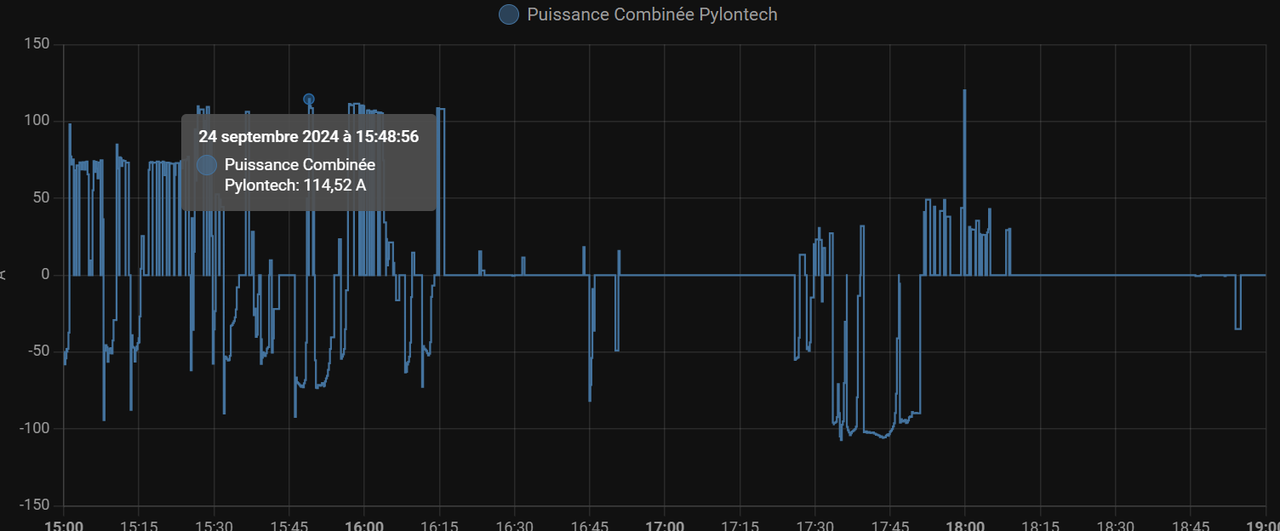Click the -150 y-axis label
1280x531 pixels.
[35, 506]
